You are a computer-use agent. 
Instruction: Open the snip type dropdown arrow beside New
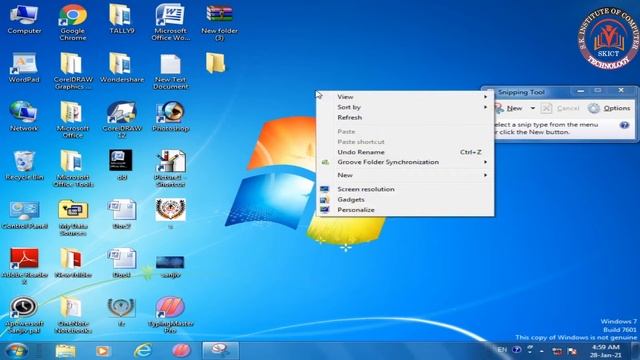tap(532, 108)
